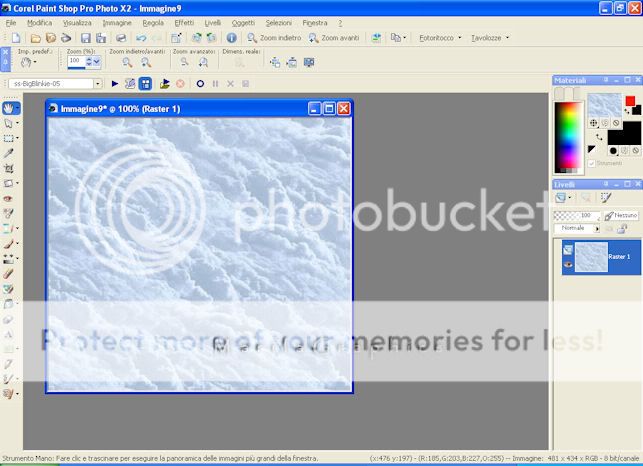Open foreground material style dropdown
The height and width of the screenshot is (466, 643).
pos(593,123)
